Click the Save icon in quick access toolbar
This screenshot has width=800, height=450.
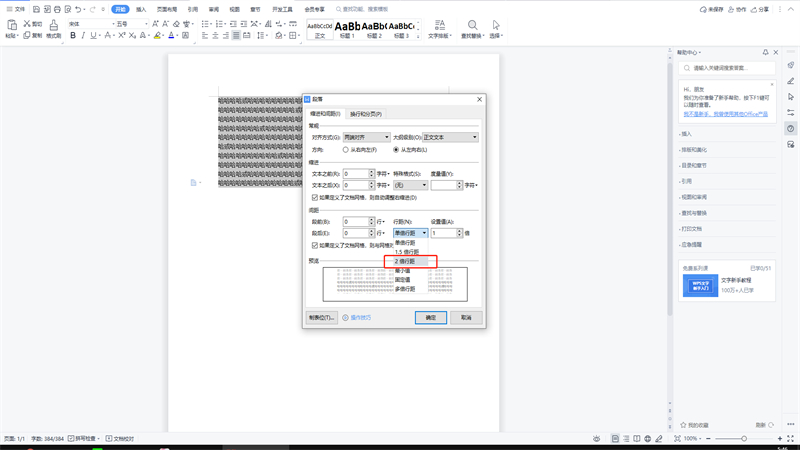click(x=36, y=9)
